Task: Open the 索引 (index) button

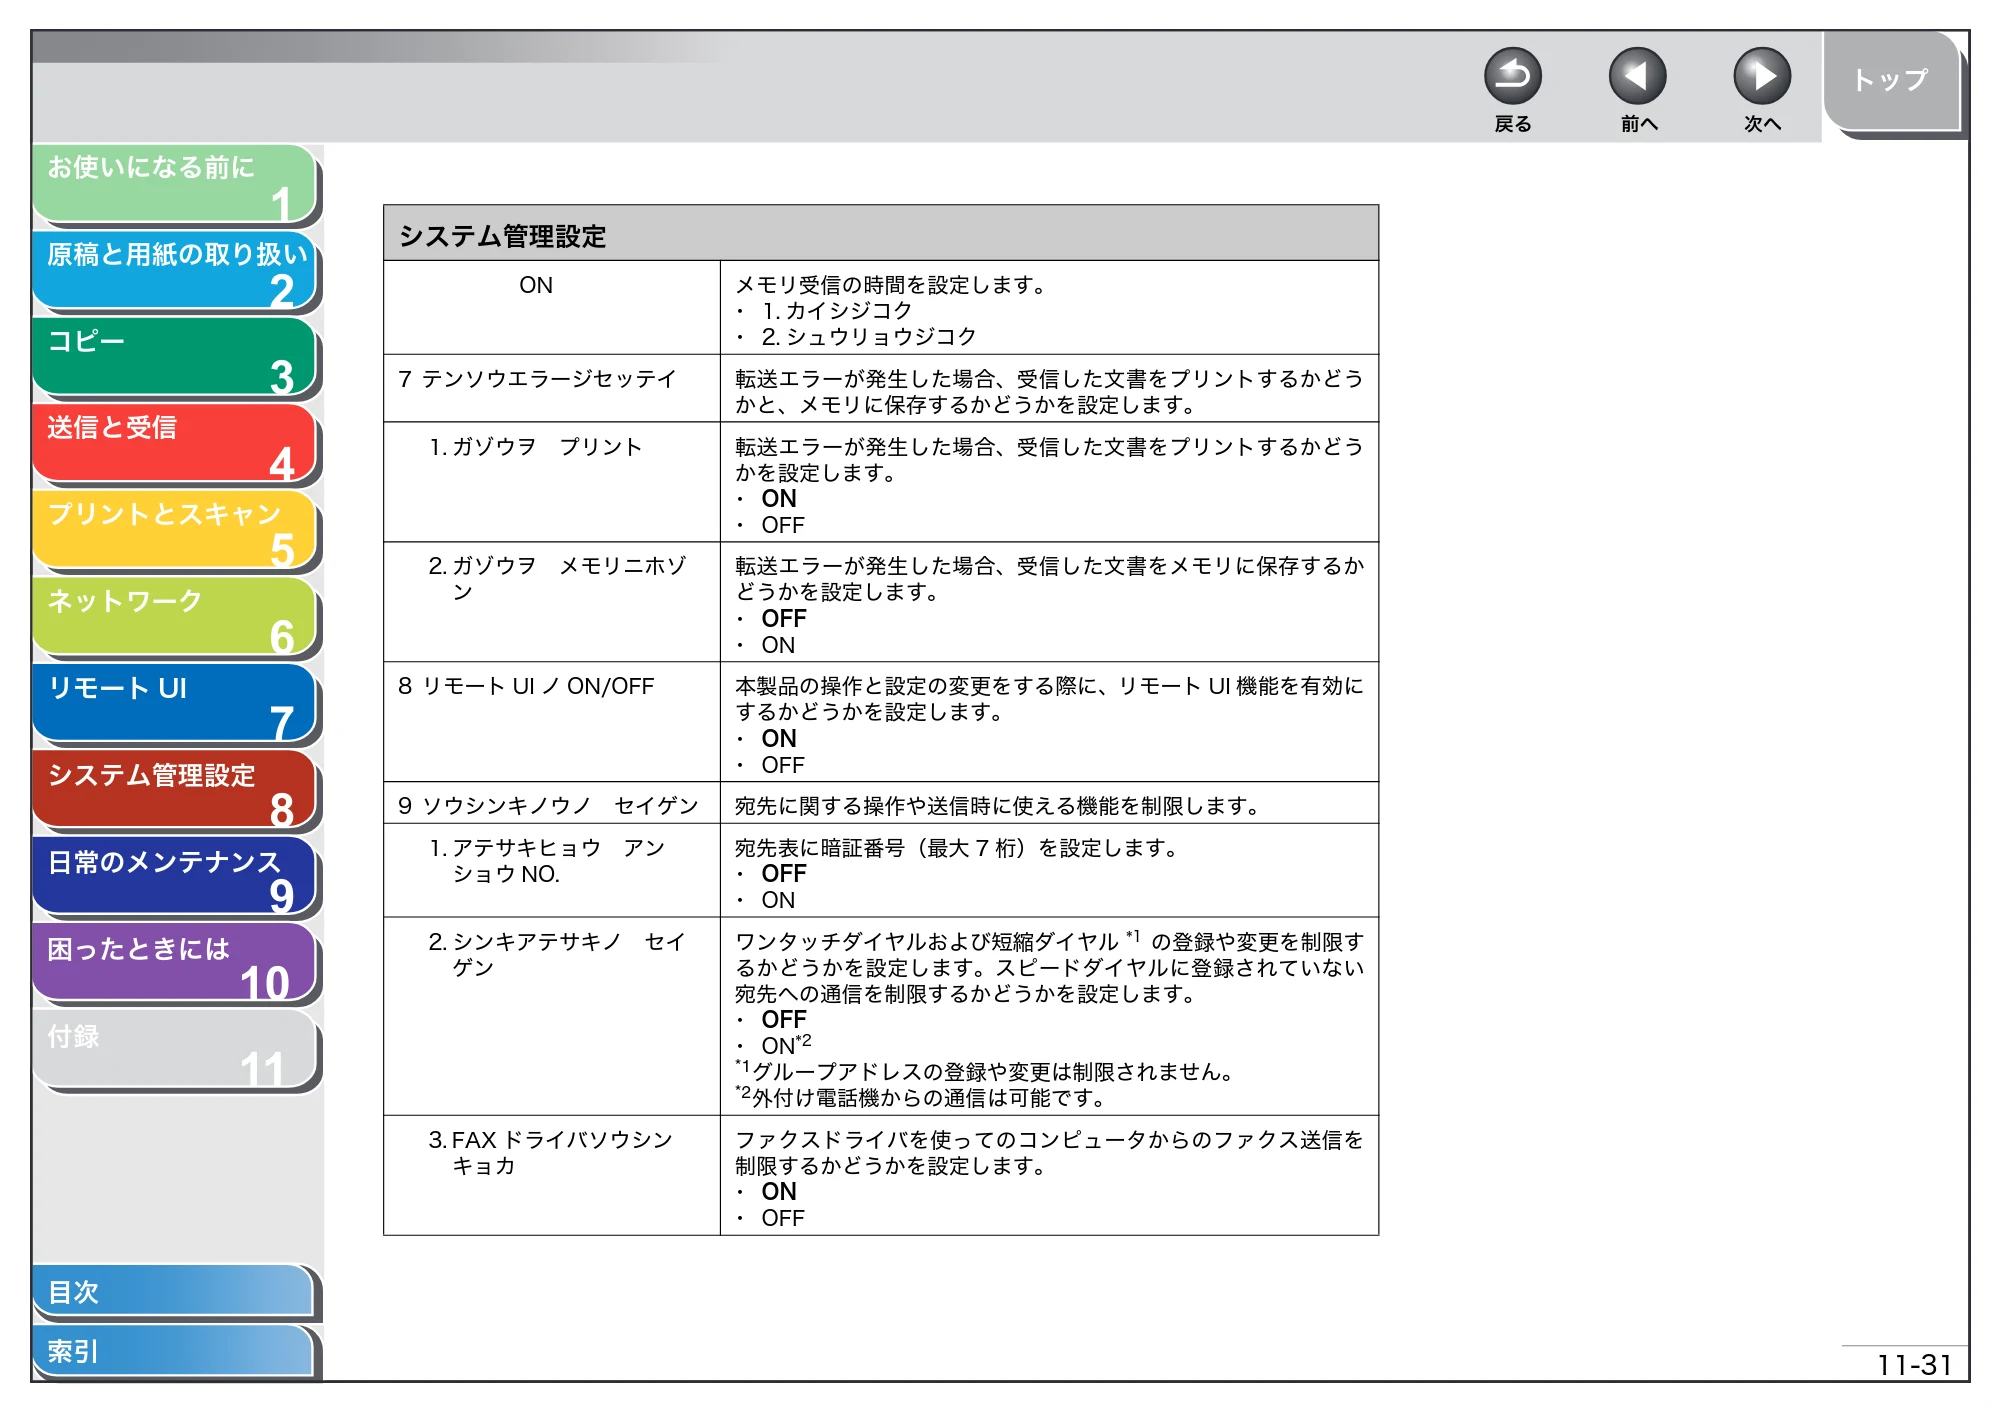Action: [x=173, y=1351]
